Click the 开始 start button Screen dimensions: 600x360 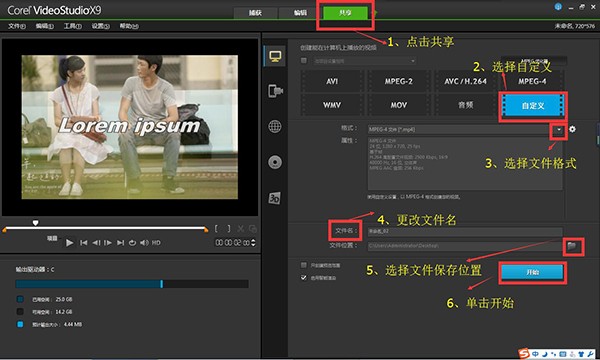[x=532, y=272]
